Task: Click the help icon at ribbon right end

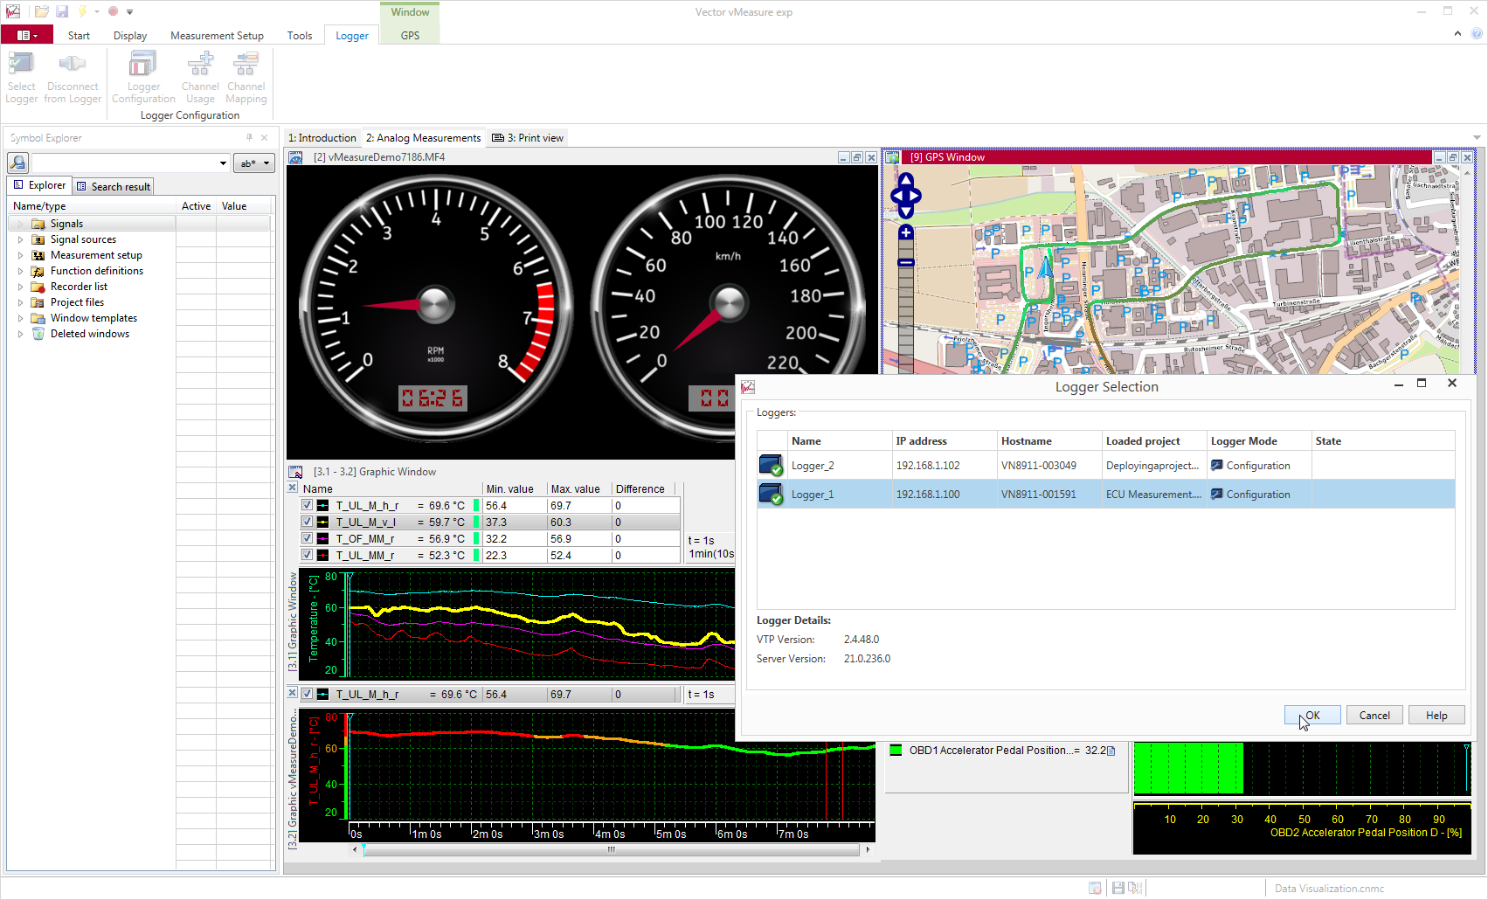Action: 1476,34
